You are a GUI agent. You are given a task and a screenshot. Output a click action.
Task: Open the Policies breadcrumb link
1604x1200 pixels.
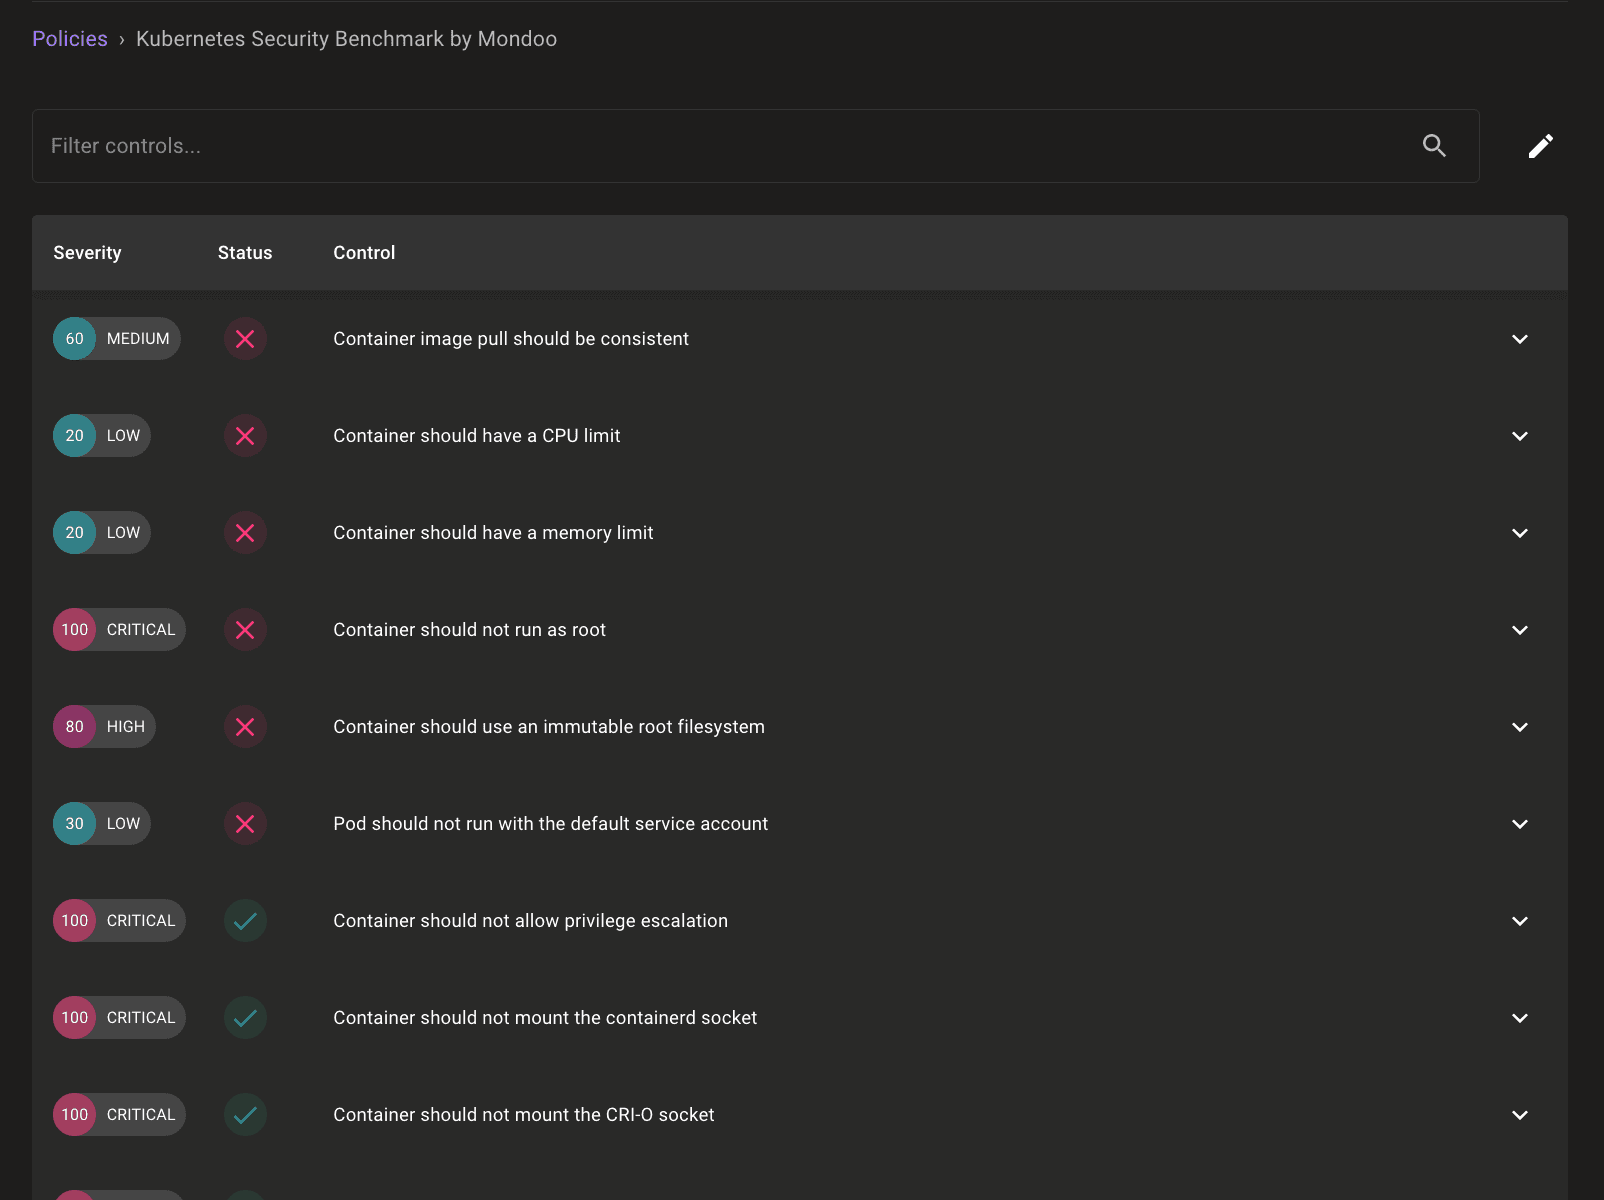click(x=70, y=39)
